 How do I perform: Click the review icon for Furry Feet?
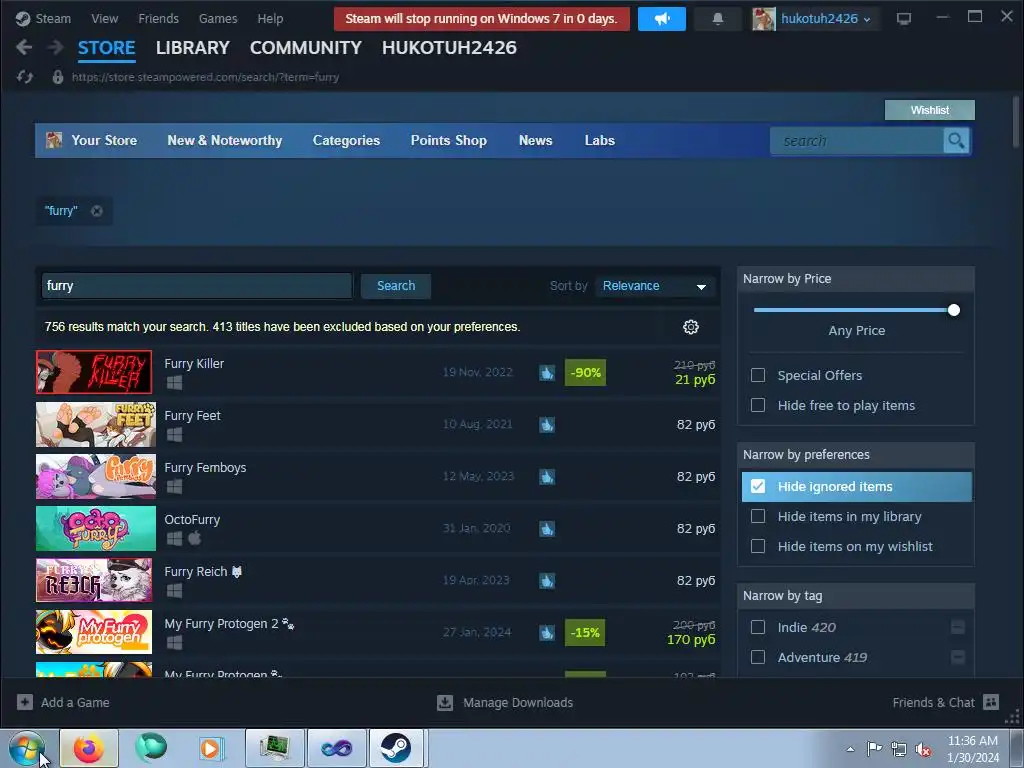pyautogui.click(x=547, y=425)
